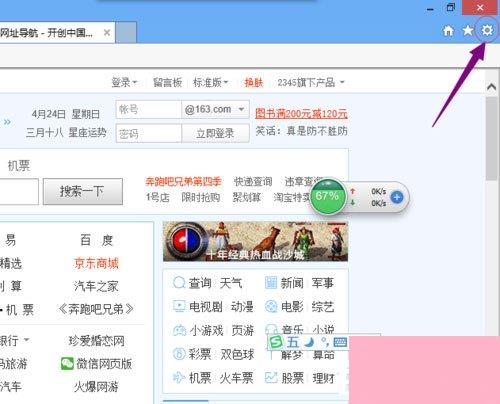Open a new blank tab
The image size is (500, 404).
(126, 32)
